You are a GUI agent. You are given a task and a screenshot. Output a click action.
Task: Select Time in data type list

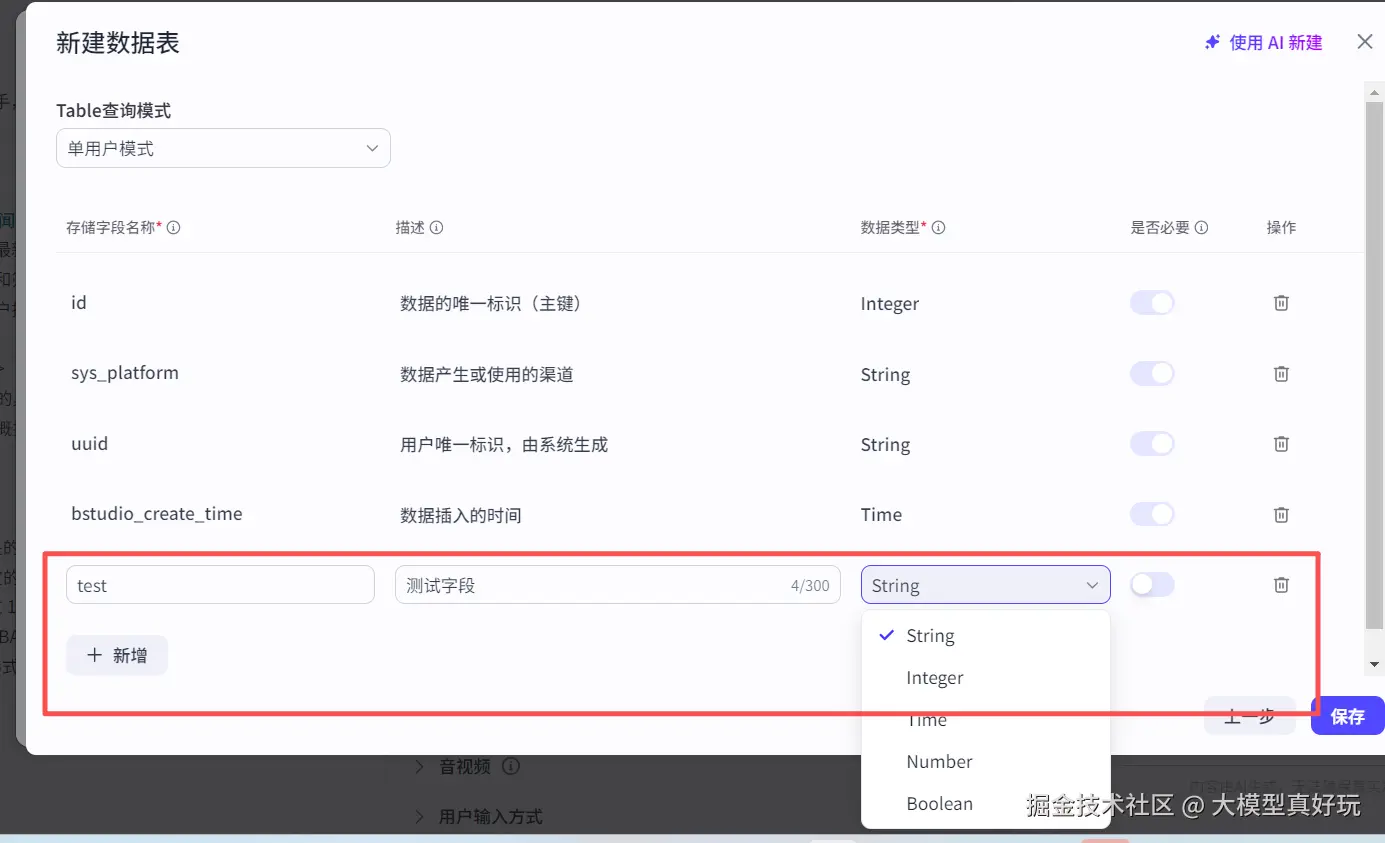985,720
